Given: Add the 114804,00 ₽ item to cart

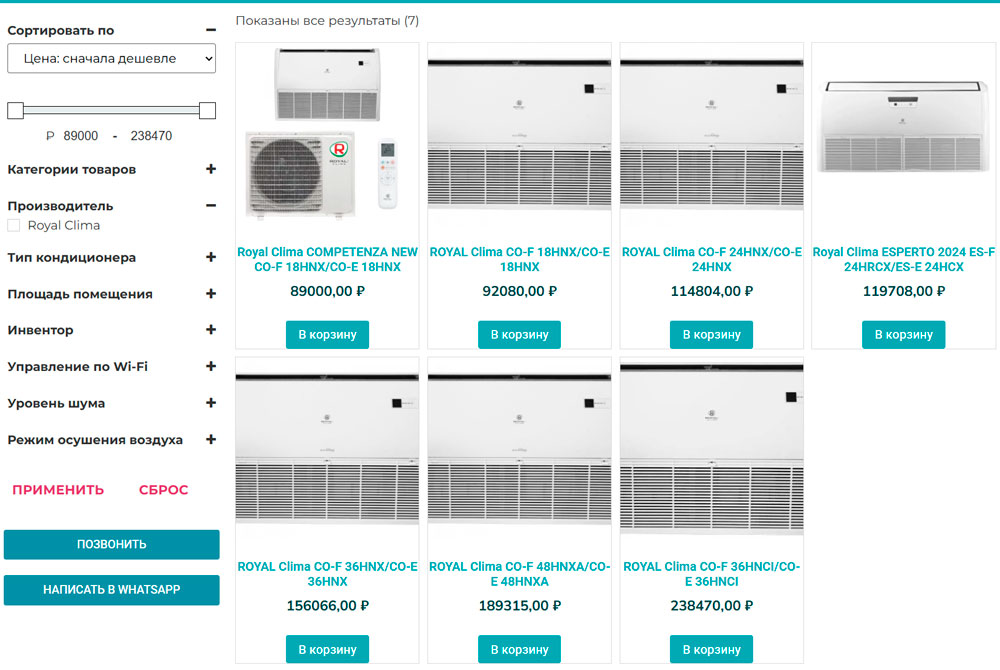Looking at the screenshot, I should (712, 335).
